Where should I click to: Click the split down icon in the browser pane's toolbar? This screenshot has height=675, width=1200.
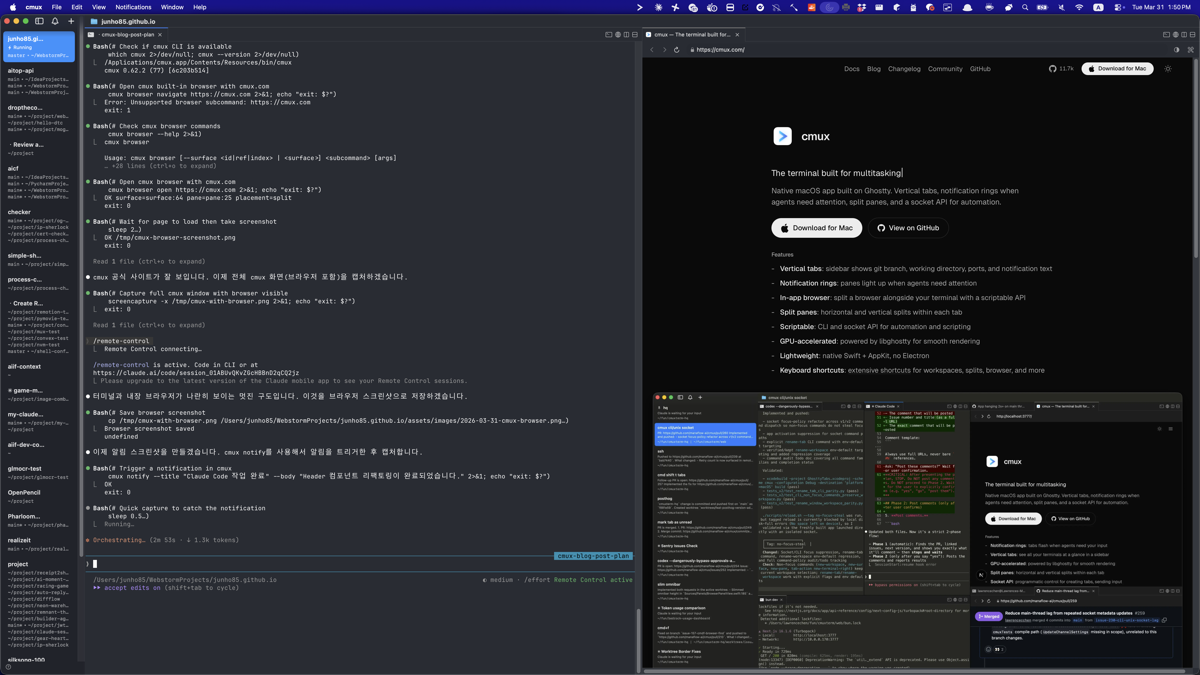pyautogui.click(x=1192, y=35)
